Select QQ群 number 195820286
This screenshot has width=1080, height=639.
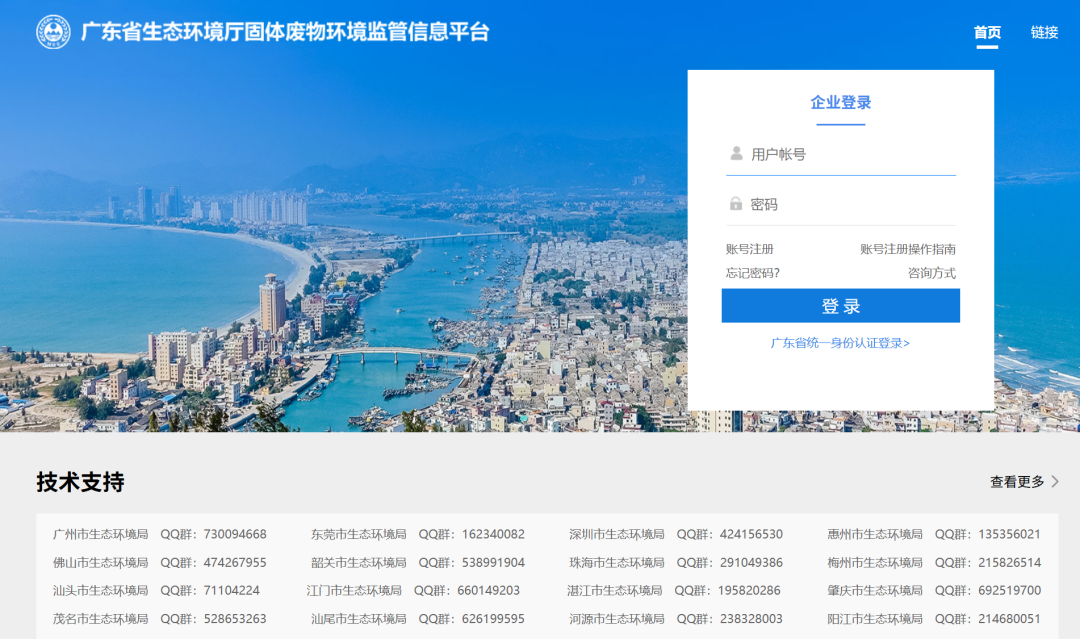point(749,591)
